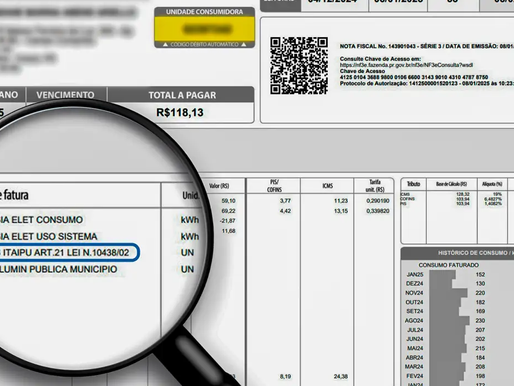Click the value '69,22'
The height and width of the screenshot is (386, 514).
point(228,211)
